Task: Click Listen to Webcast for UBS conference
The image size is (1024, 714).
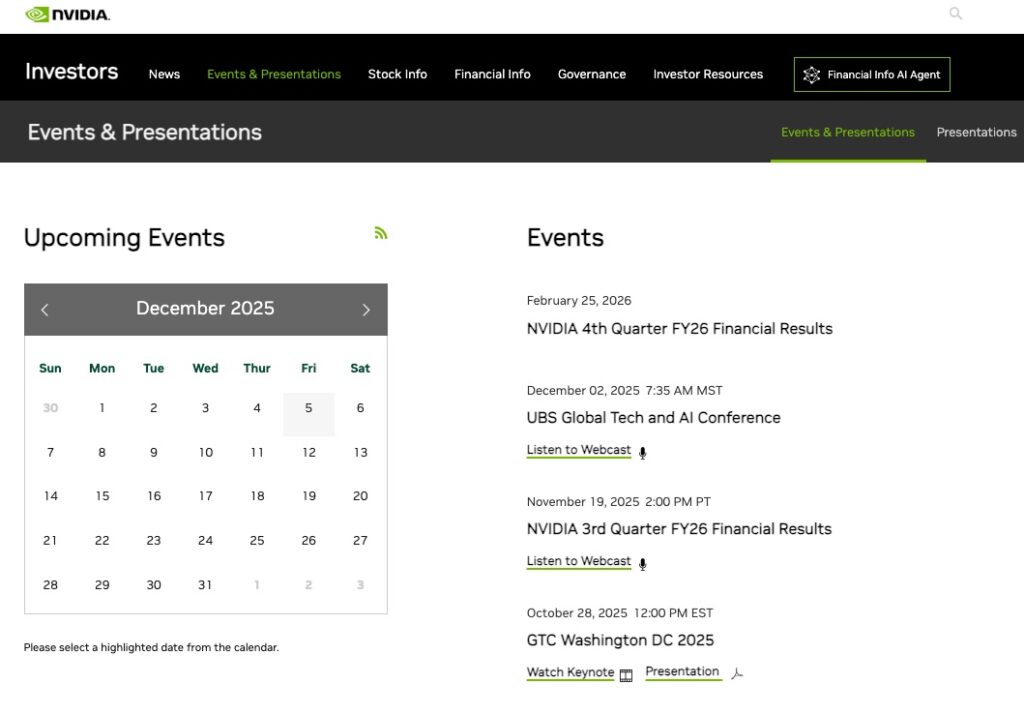Action: (579, 450)
